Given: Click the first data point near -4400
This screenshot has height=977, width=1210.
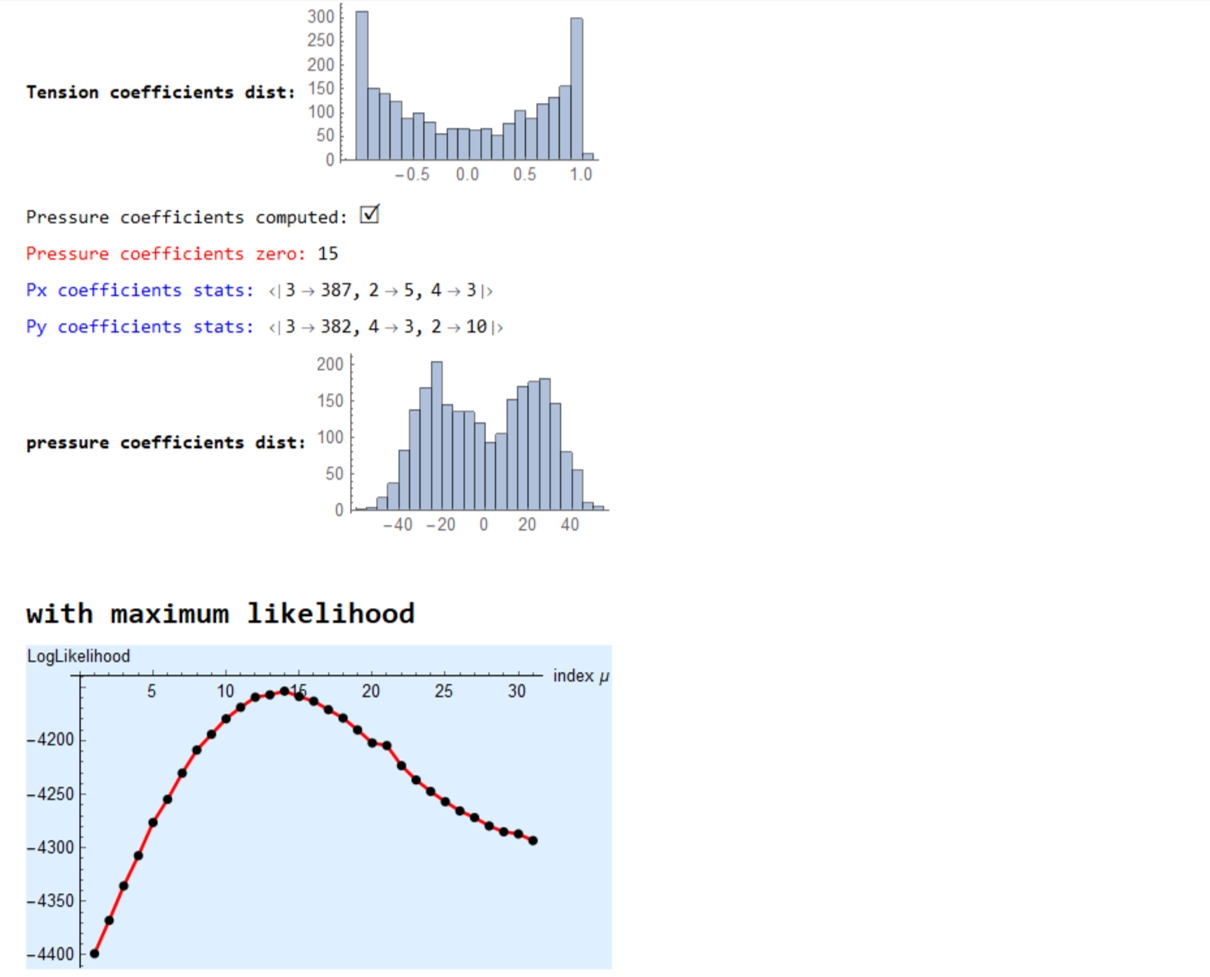Looking at the screenshot, I should 94,953.
